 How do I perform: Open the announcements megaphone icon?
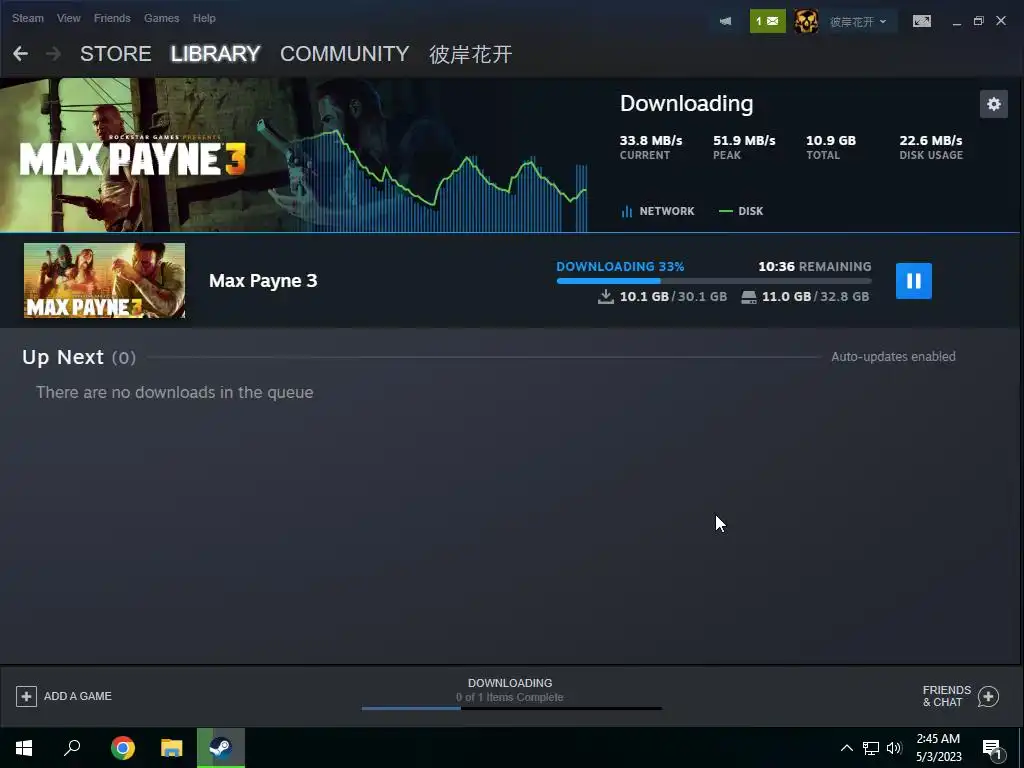[x=725, y=21]
